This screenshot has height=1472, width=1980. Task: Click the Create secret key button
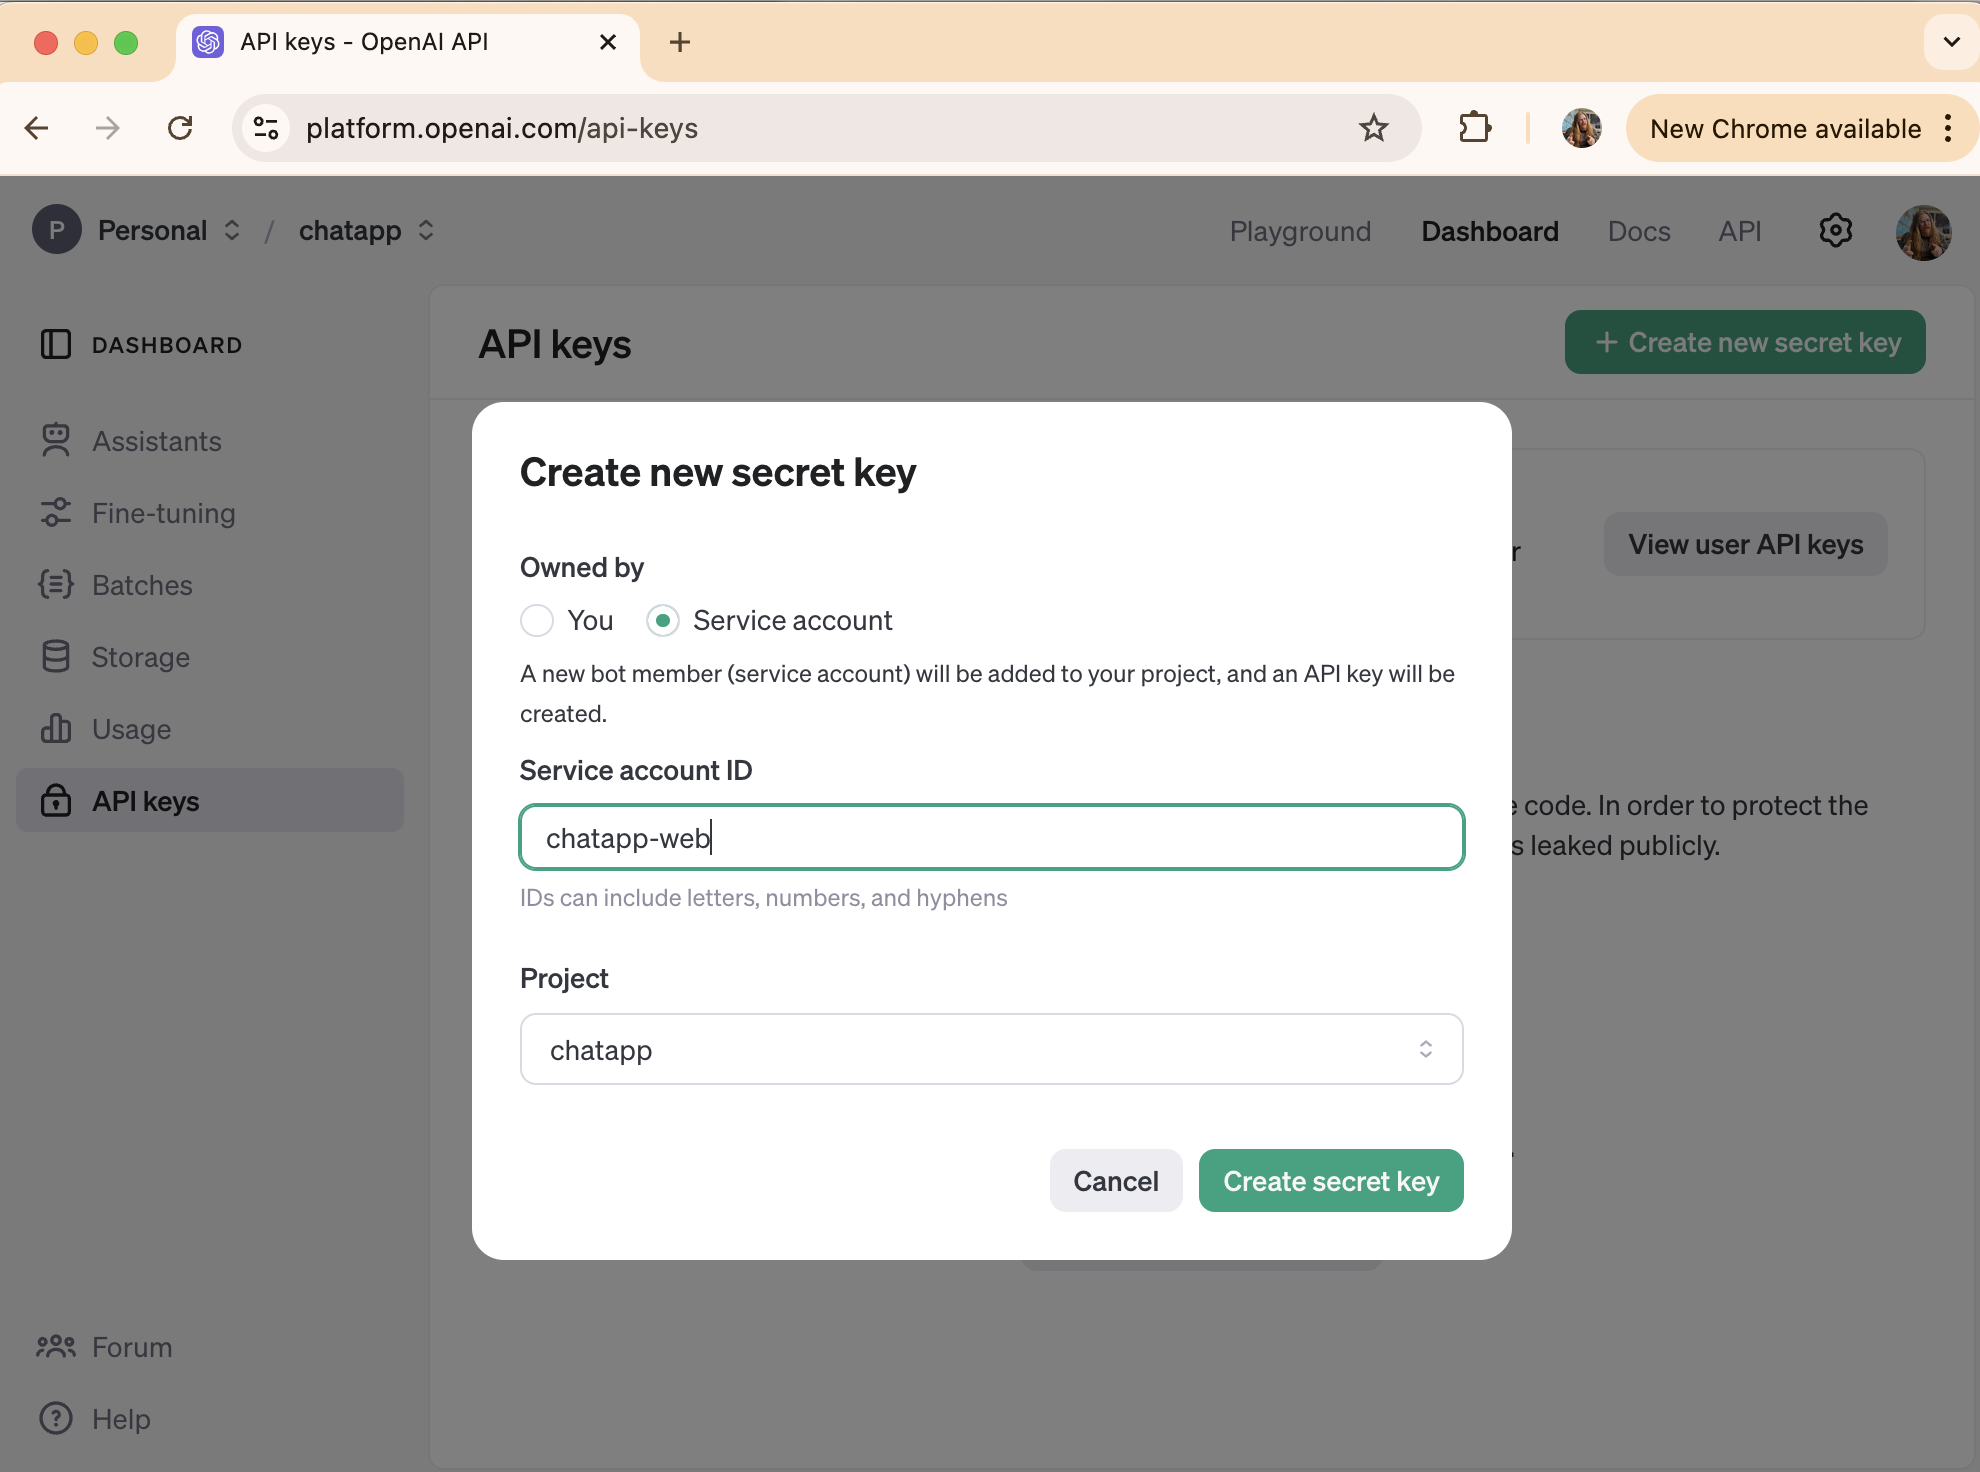tap(1330, 1181)
